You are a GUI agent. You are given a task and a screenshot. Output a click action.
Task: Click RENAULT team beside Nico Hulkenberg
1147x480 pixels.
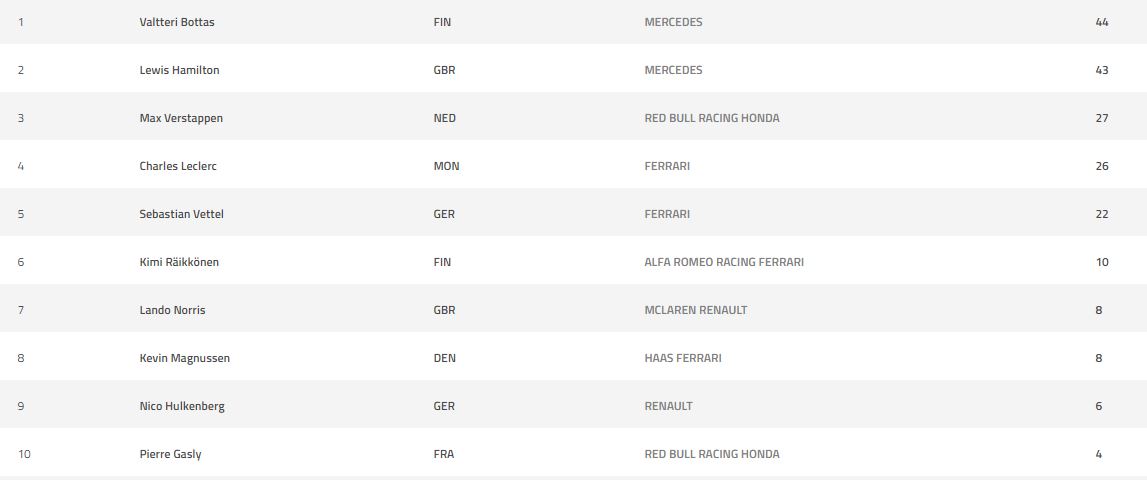click(x=668, y=406)
